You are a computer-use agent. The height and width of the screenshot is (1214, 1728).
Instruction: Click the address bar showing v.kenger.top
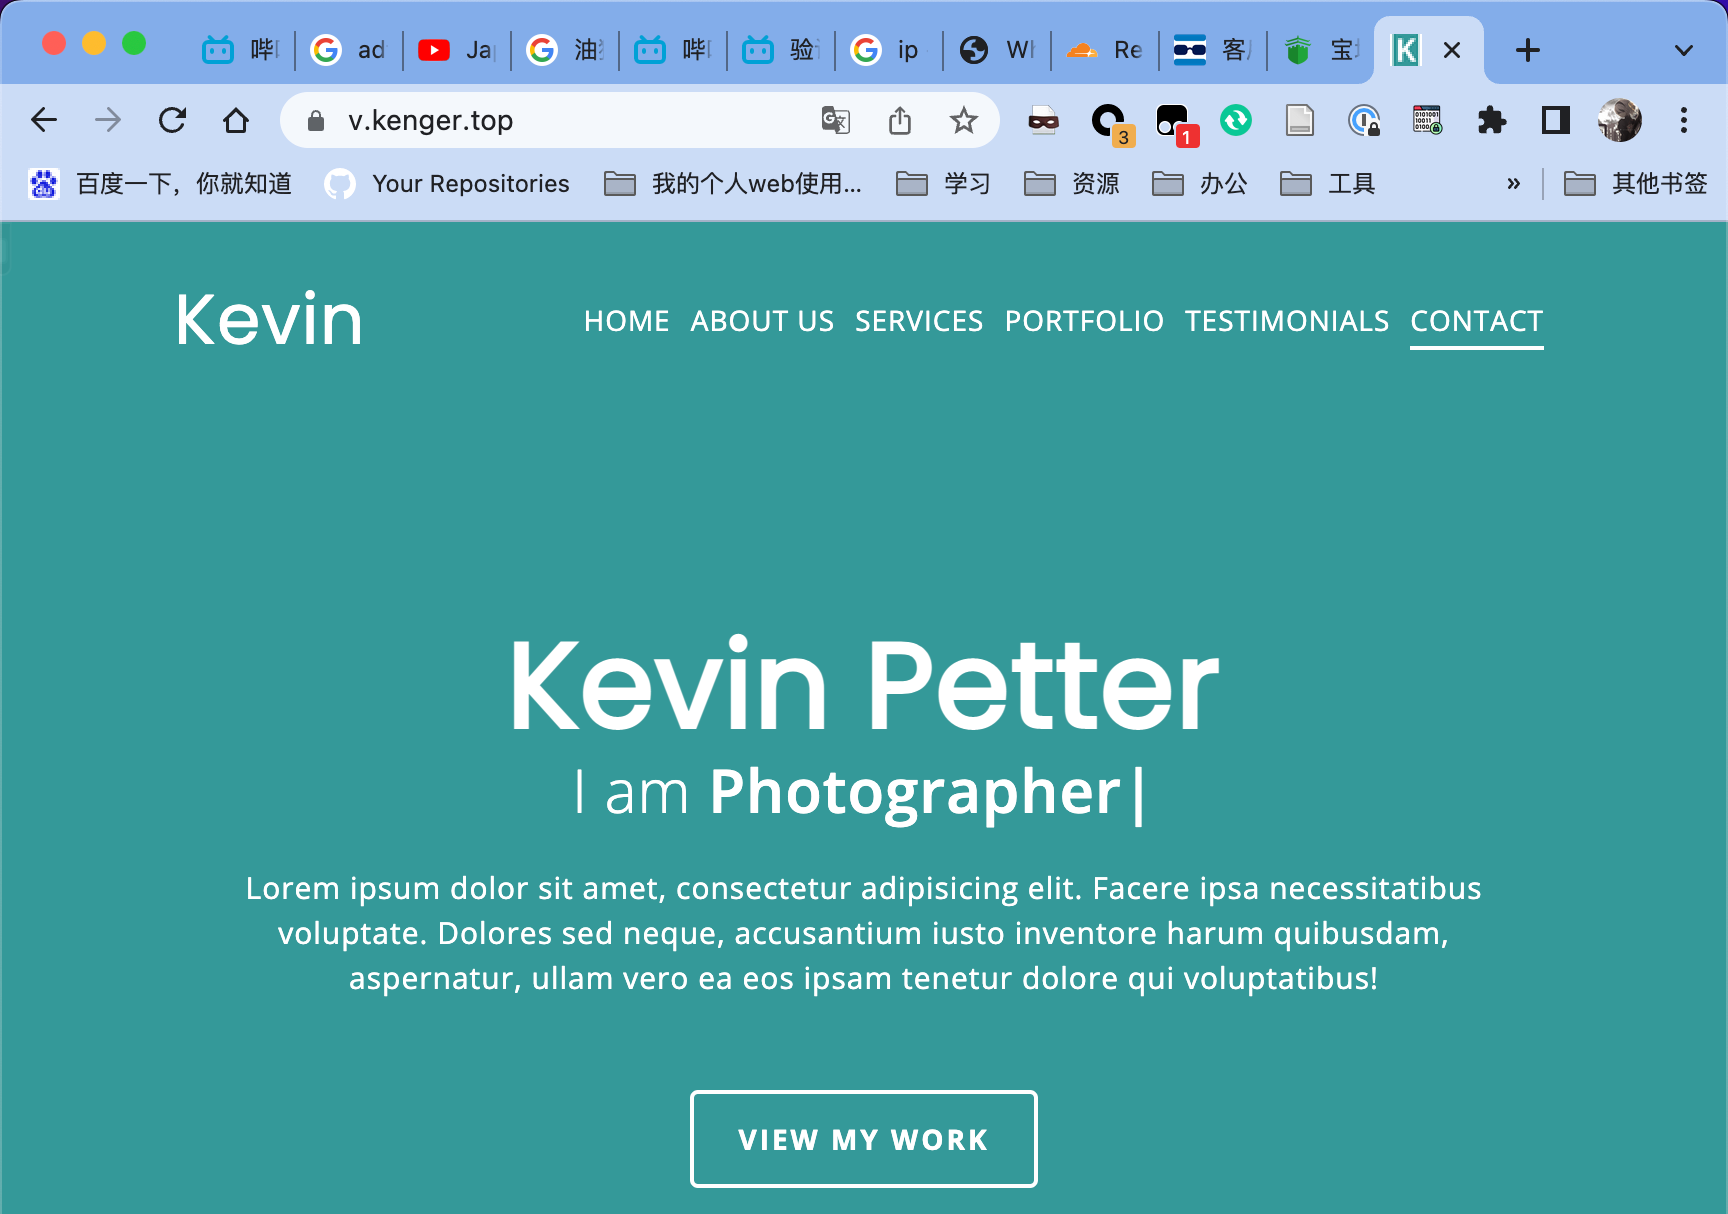tap(600, 120)
